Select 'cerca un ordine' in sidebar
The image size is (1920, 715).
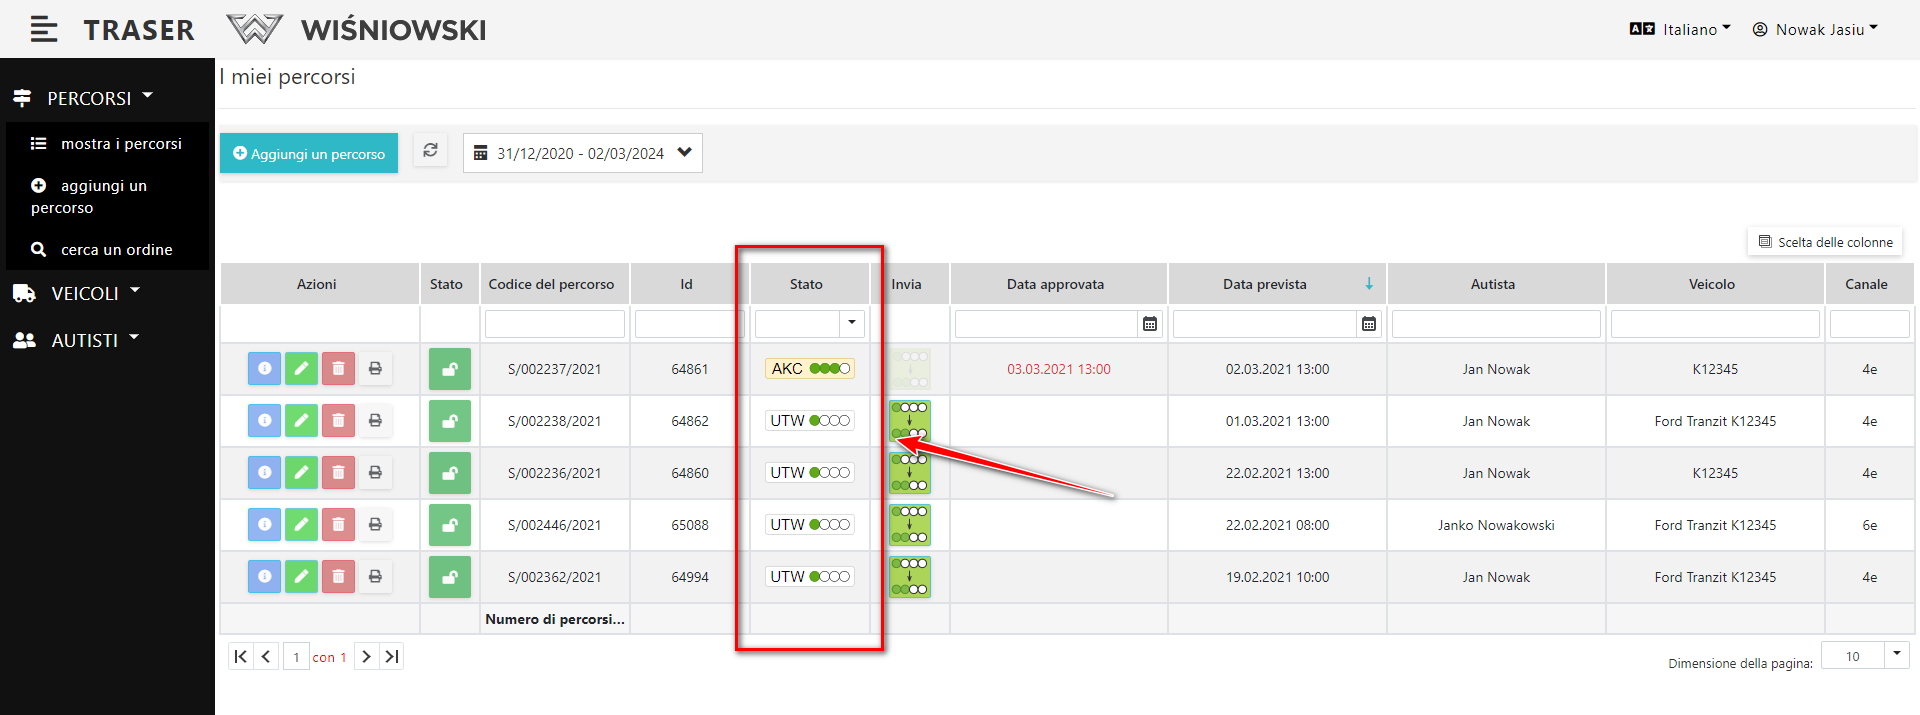(116, 250)
